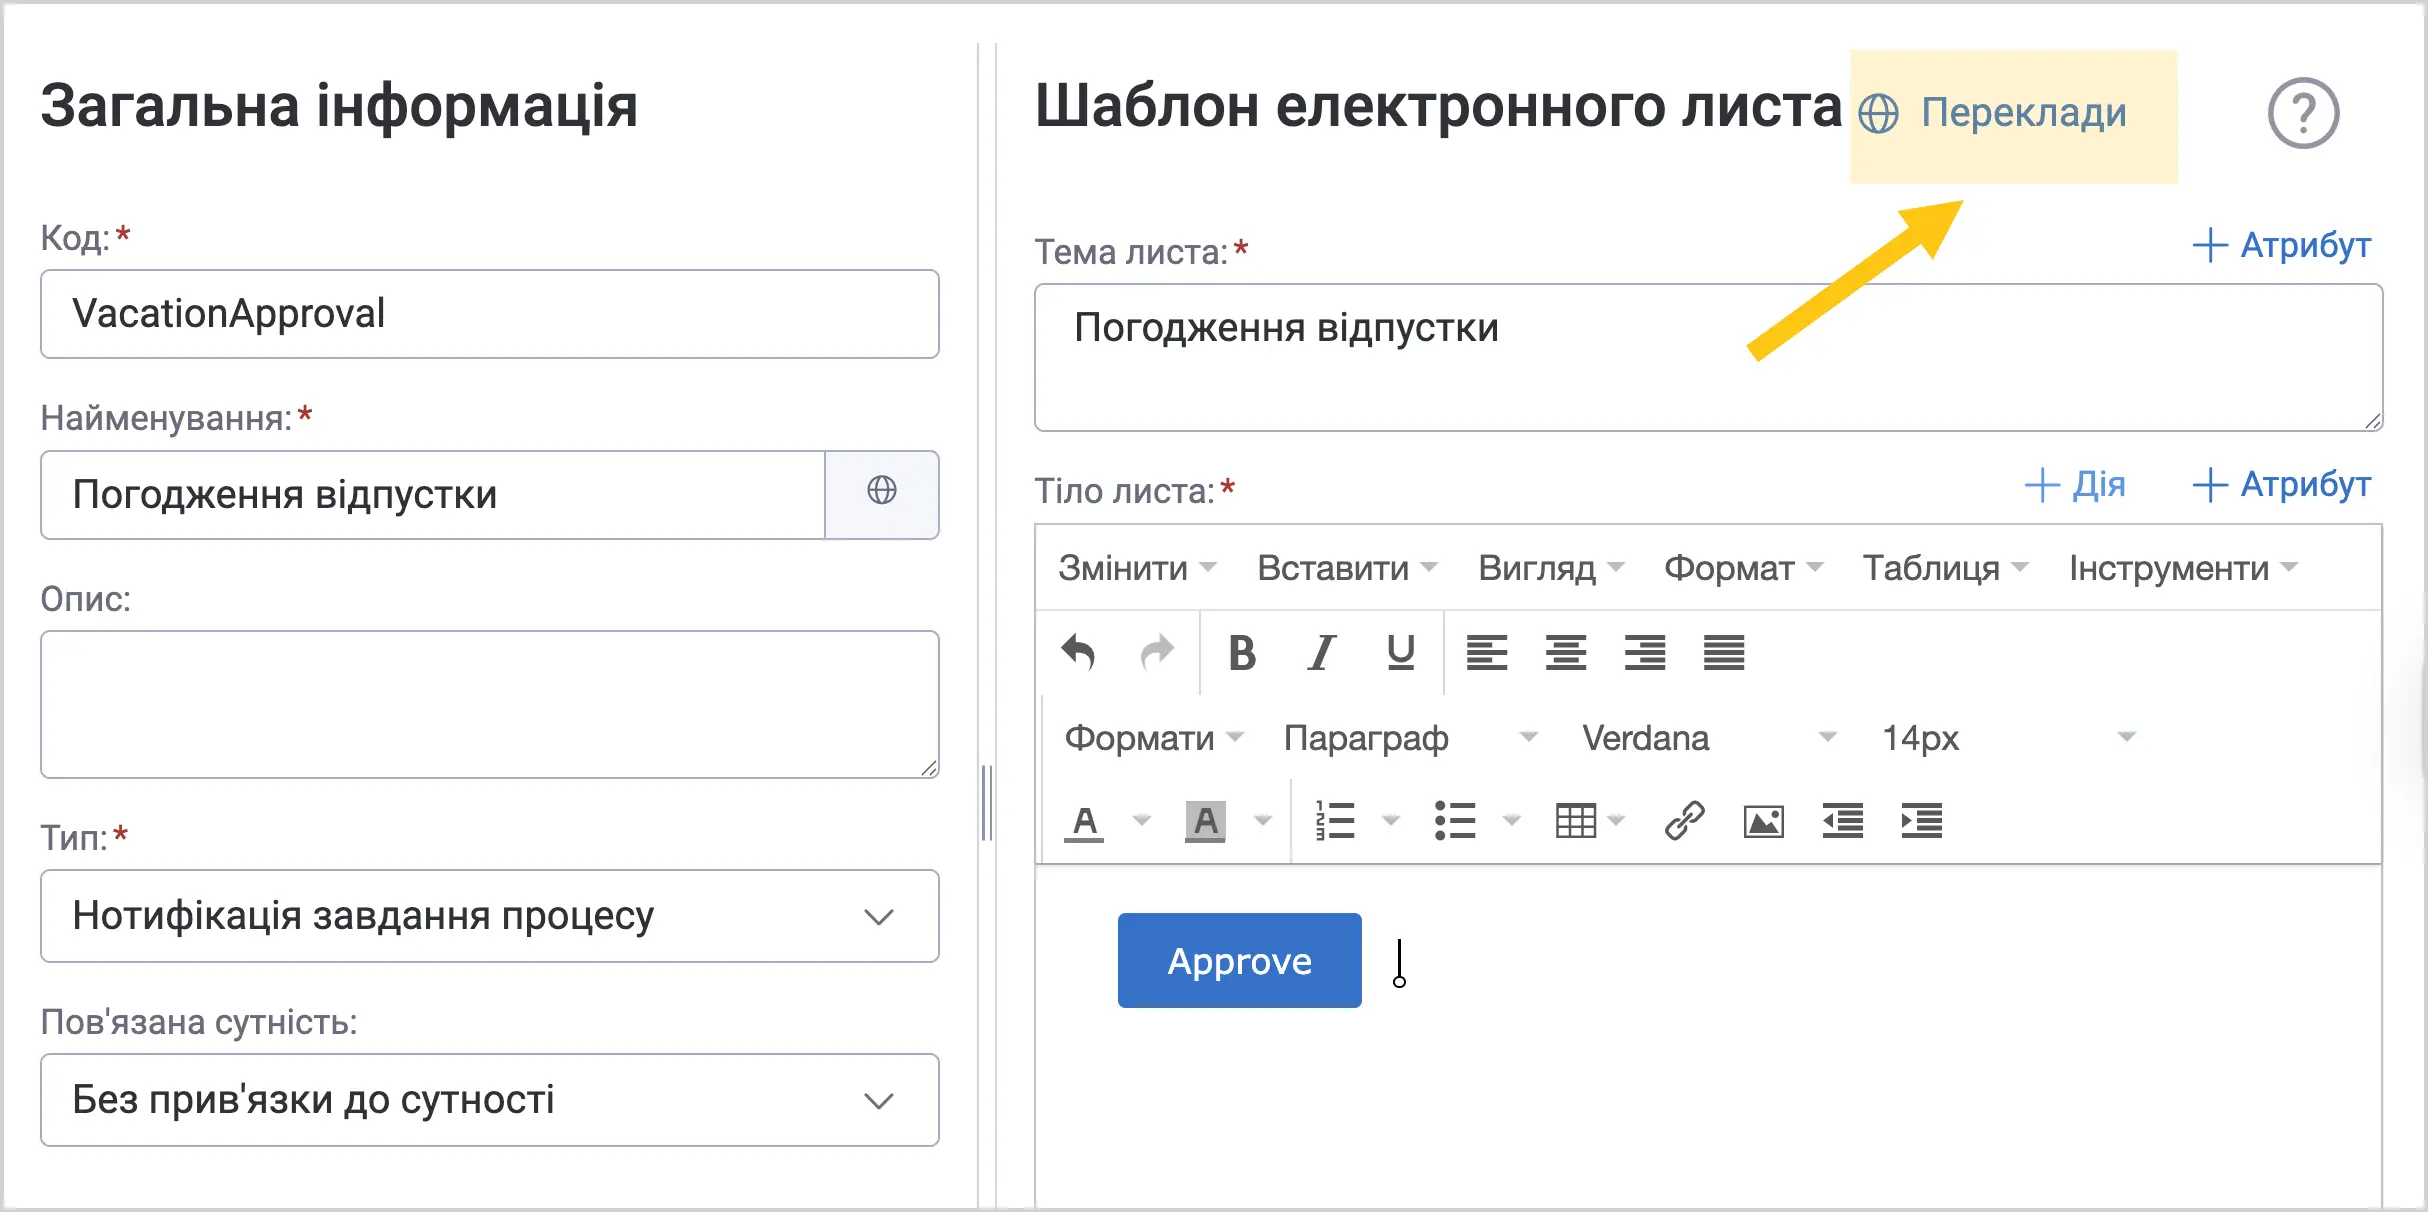
Task: Decrease indent icon
Action: [x=1843, y=822]
